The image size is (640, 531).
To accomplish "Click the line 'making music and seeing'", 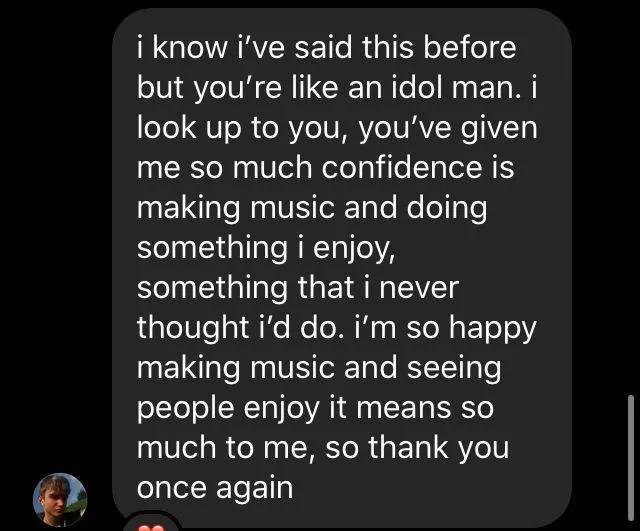I will pos(319,368).
